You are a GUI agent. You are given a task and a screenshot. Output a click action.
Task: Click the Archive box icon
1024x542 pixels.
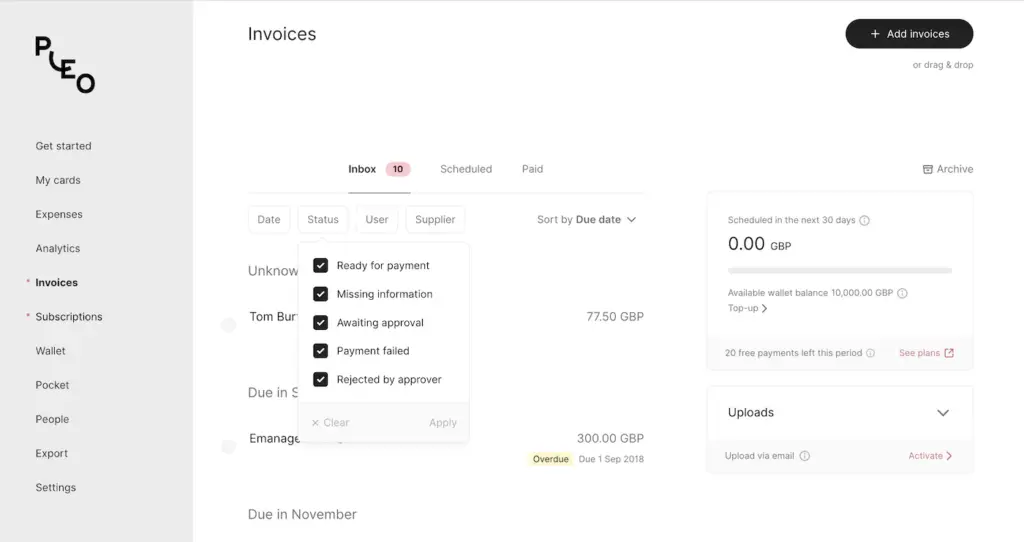927,169
